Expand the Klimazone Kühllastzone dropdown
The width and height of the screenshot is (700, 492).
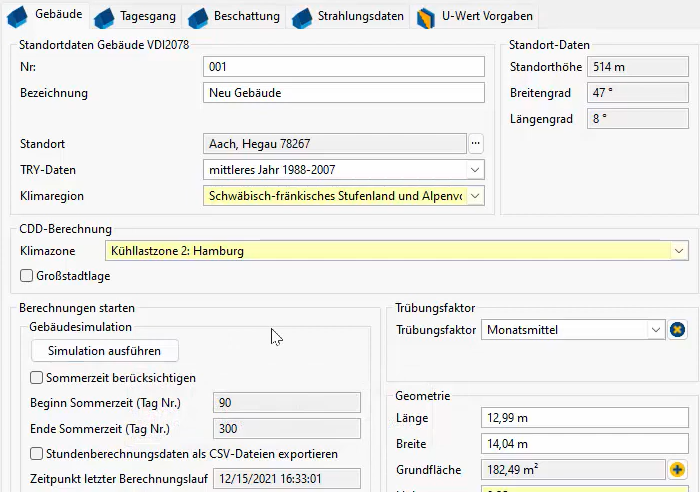coord(679,251)
